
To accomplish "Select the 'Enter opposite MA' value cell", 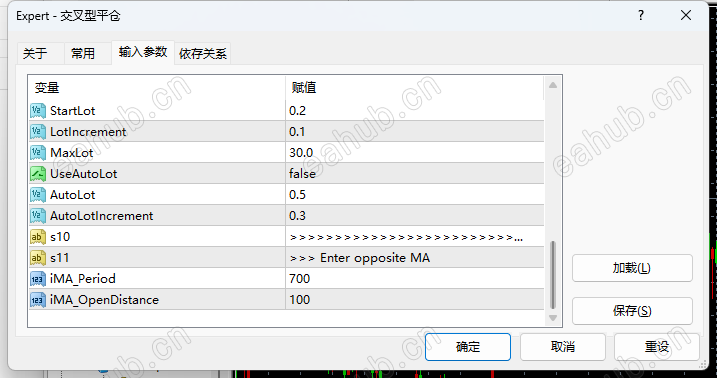I will point(415,258).
